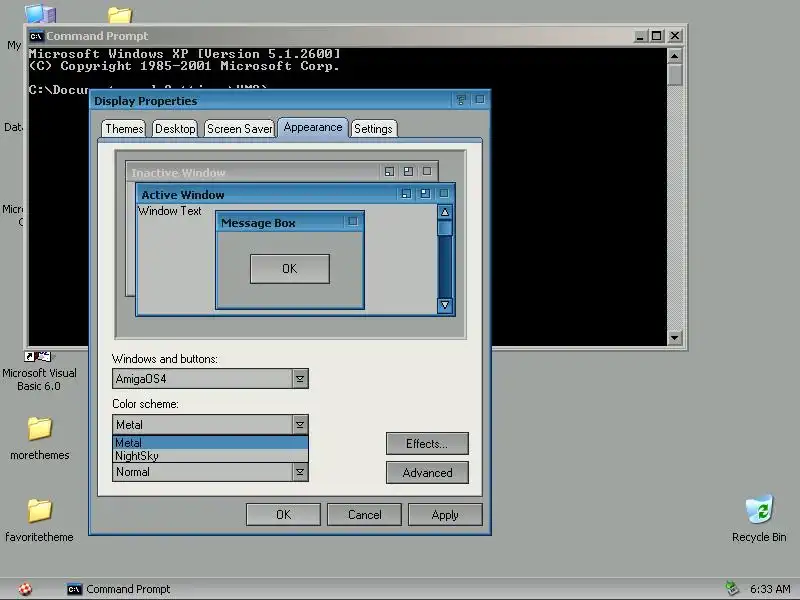Maximize the Command Prompt window
Image resolution: width=800 pixels, height=600 pixels.
pos(657,36)
